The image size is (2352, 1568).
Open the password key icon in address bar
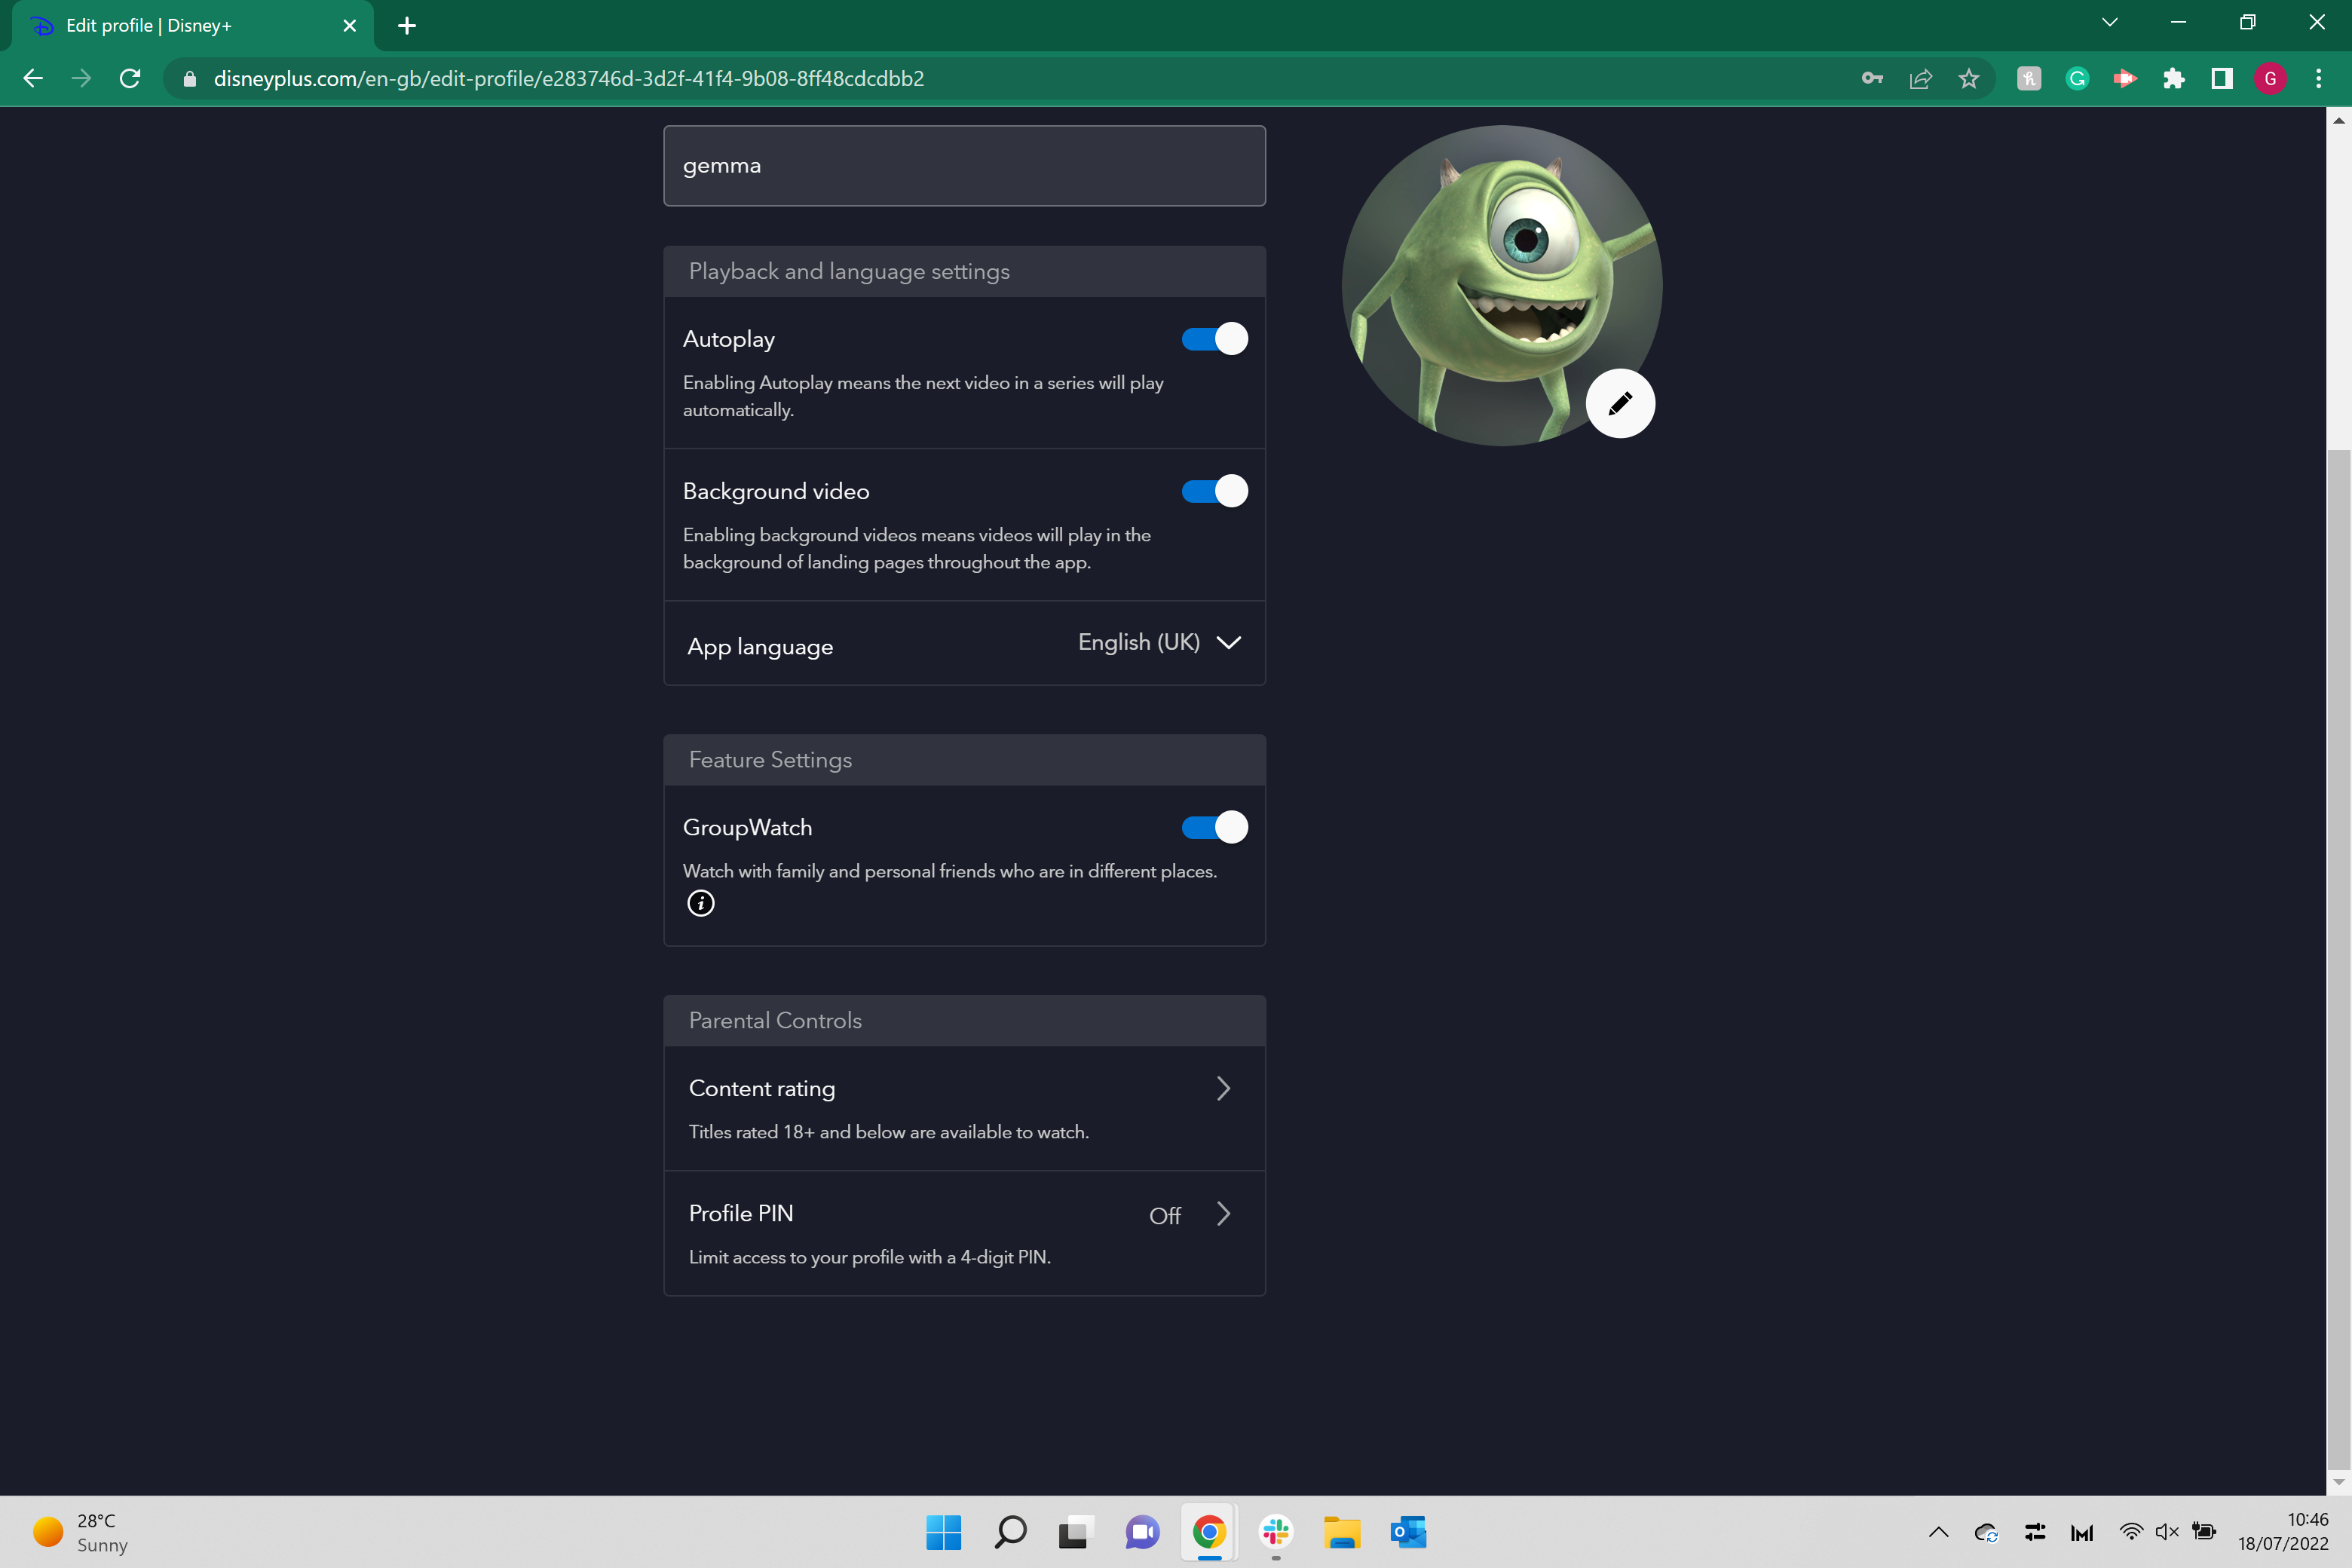pos(1872,78)
